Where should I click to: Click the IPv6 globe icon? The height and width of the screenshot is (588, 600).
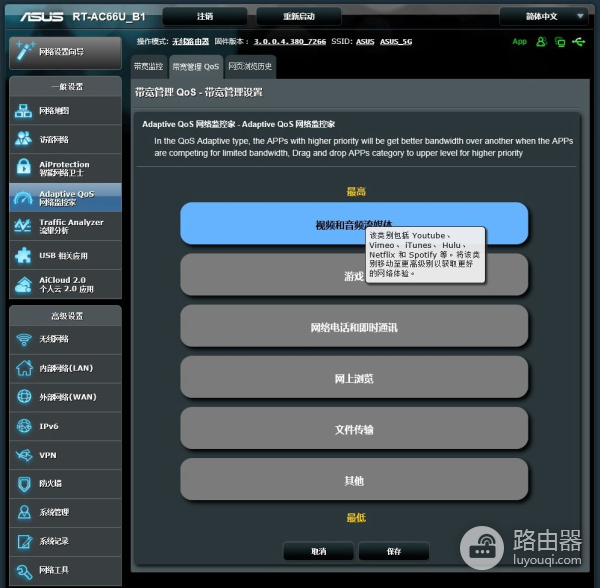click(x=24, y=426)
